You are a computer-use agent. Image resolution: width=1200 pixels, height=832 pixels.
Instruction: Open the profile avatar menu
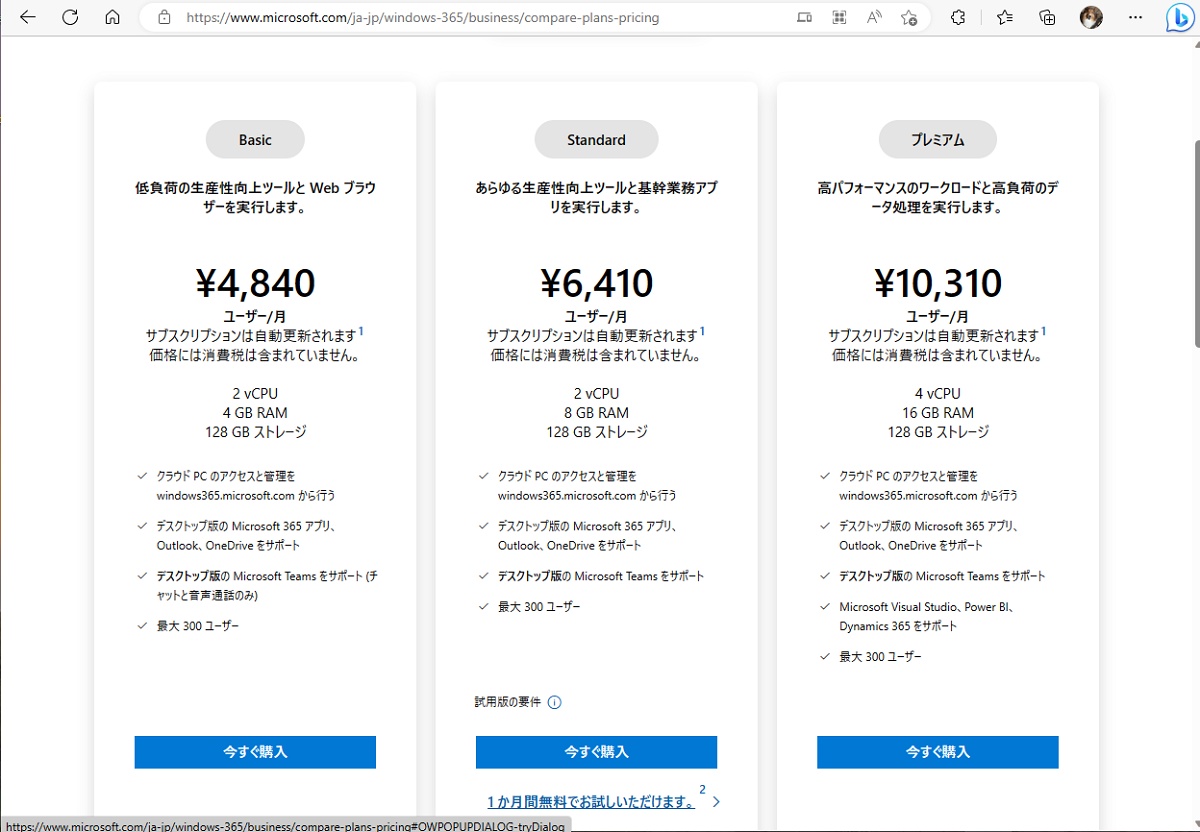click(1091, 17)
